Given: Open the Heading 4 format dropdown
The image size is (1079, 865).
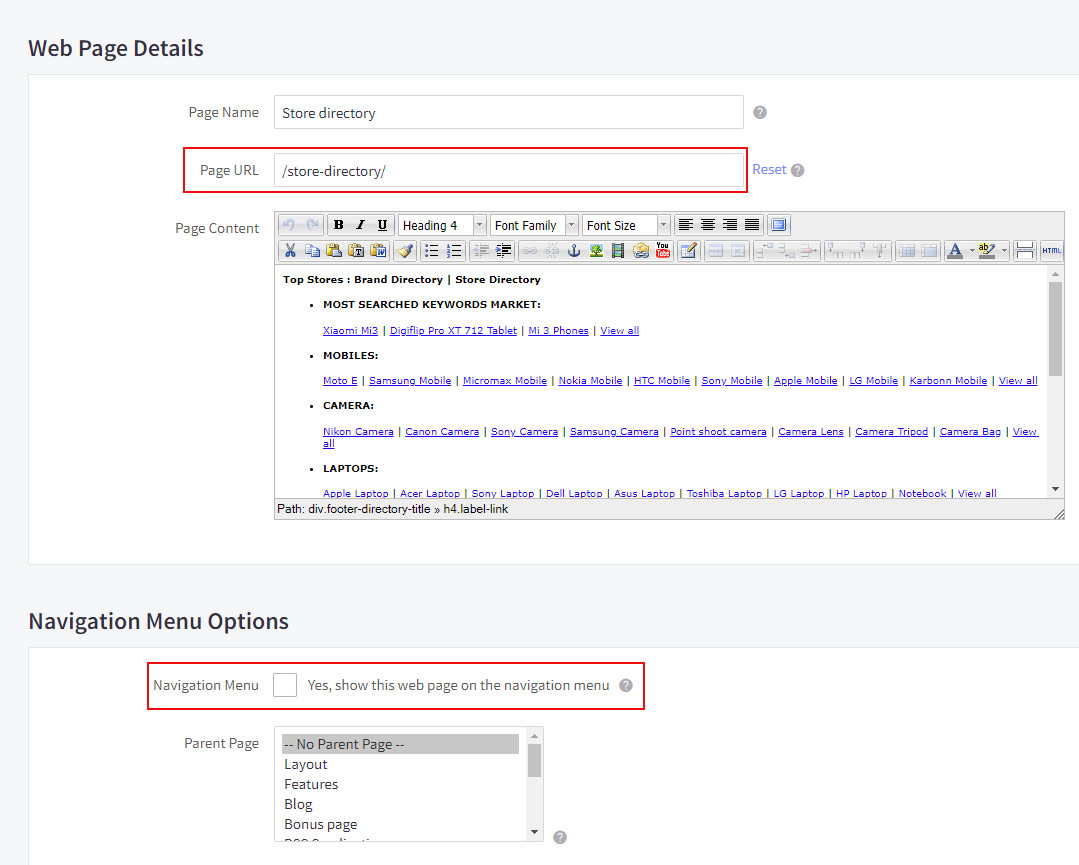Looking at the screenshot, I should 442,225.
